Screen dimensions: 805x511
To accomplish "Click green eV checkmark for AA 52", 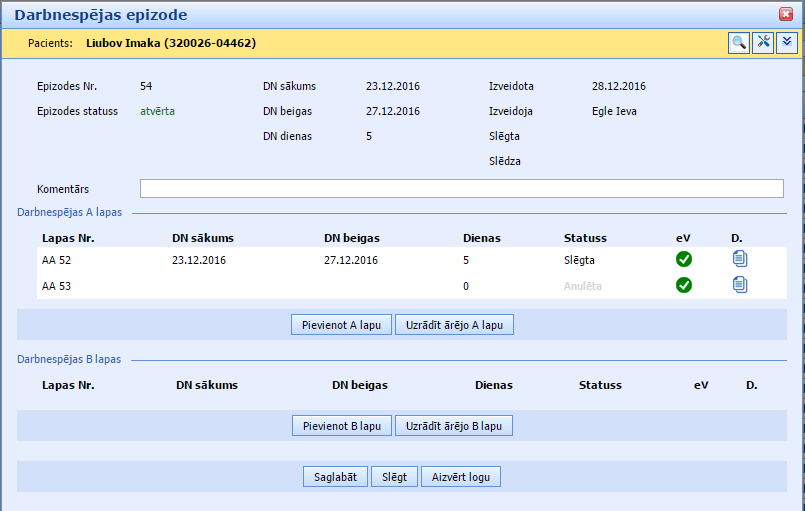I will [x=684, y=259].
